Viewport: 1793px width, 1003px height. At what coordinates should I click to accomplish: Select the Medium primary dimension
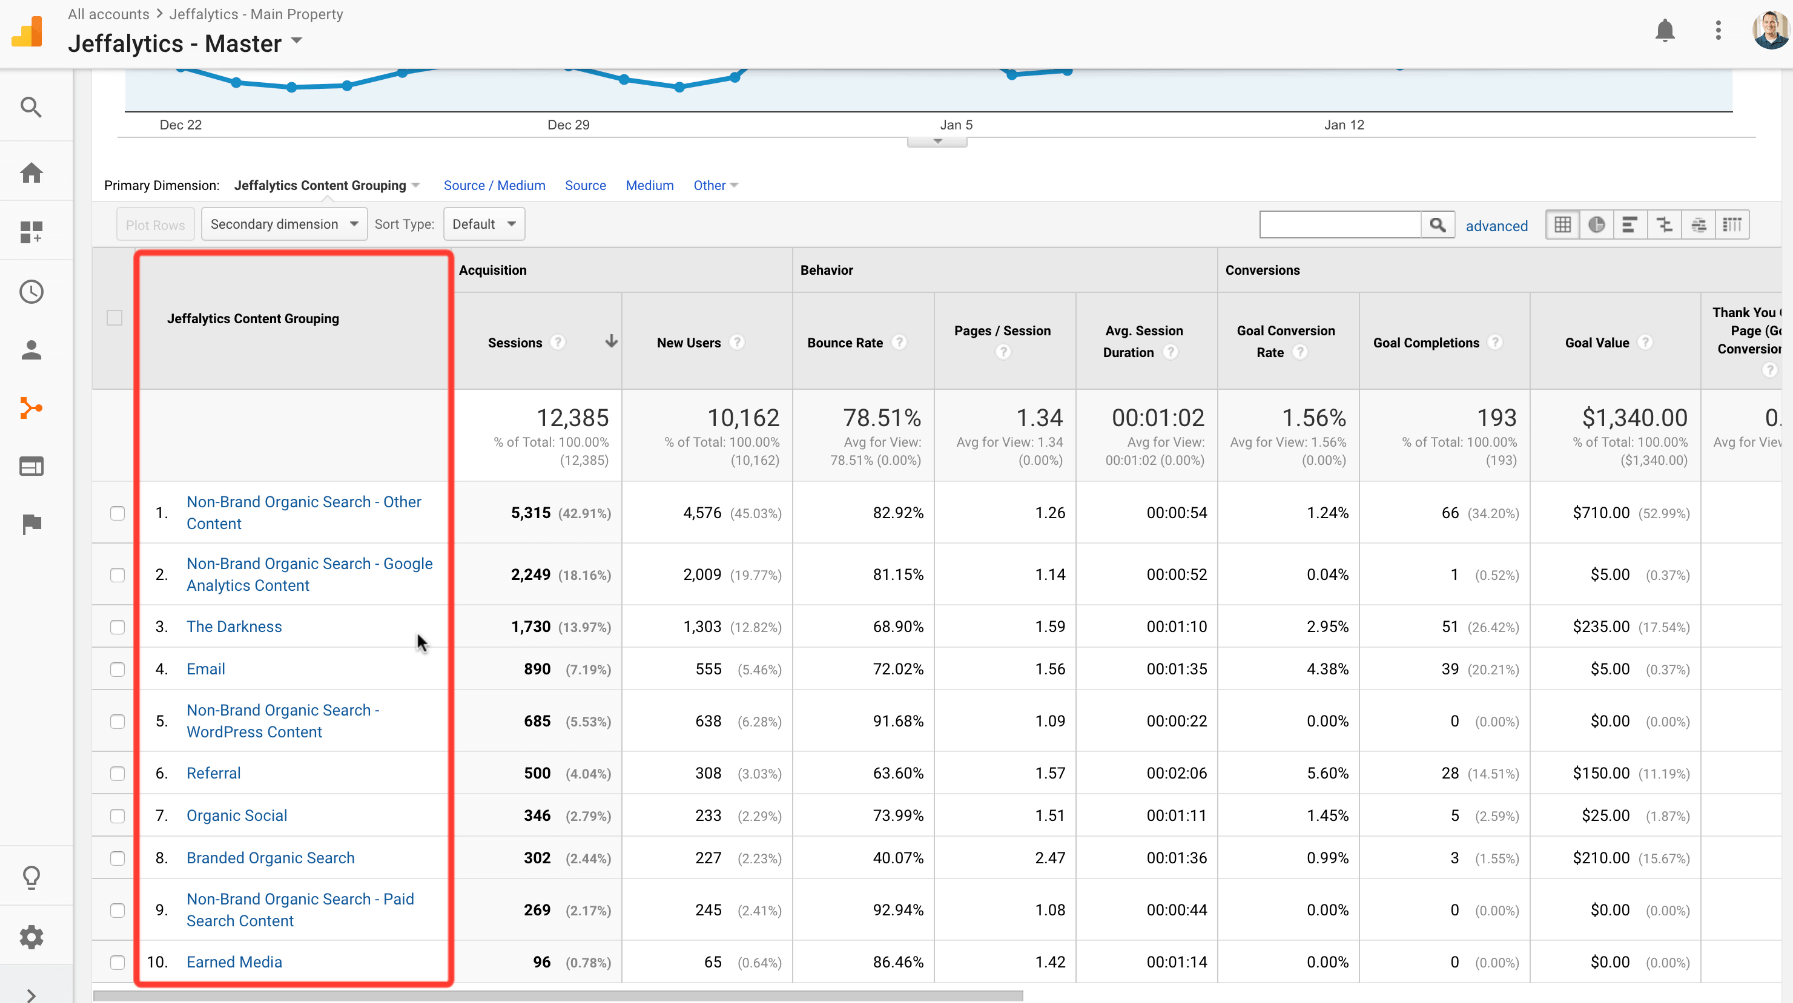(649, 185)
